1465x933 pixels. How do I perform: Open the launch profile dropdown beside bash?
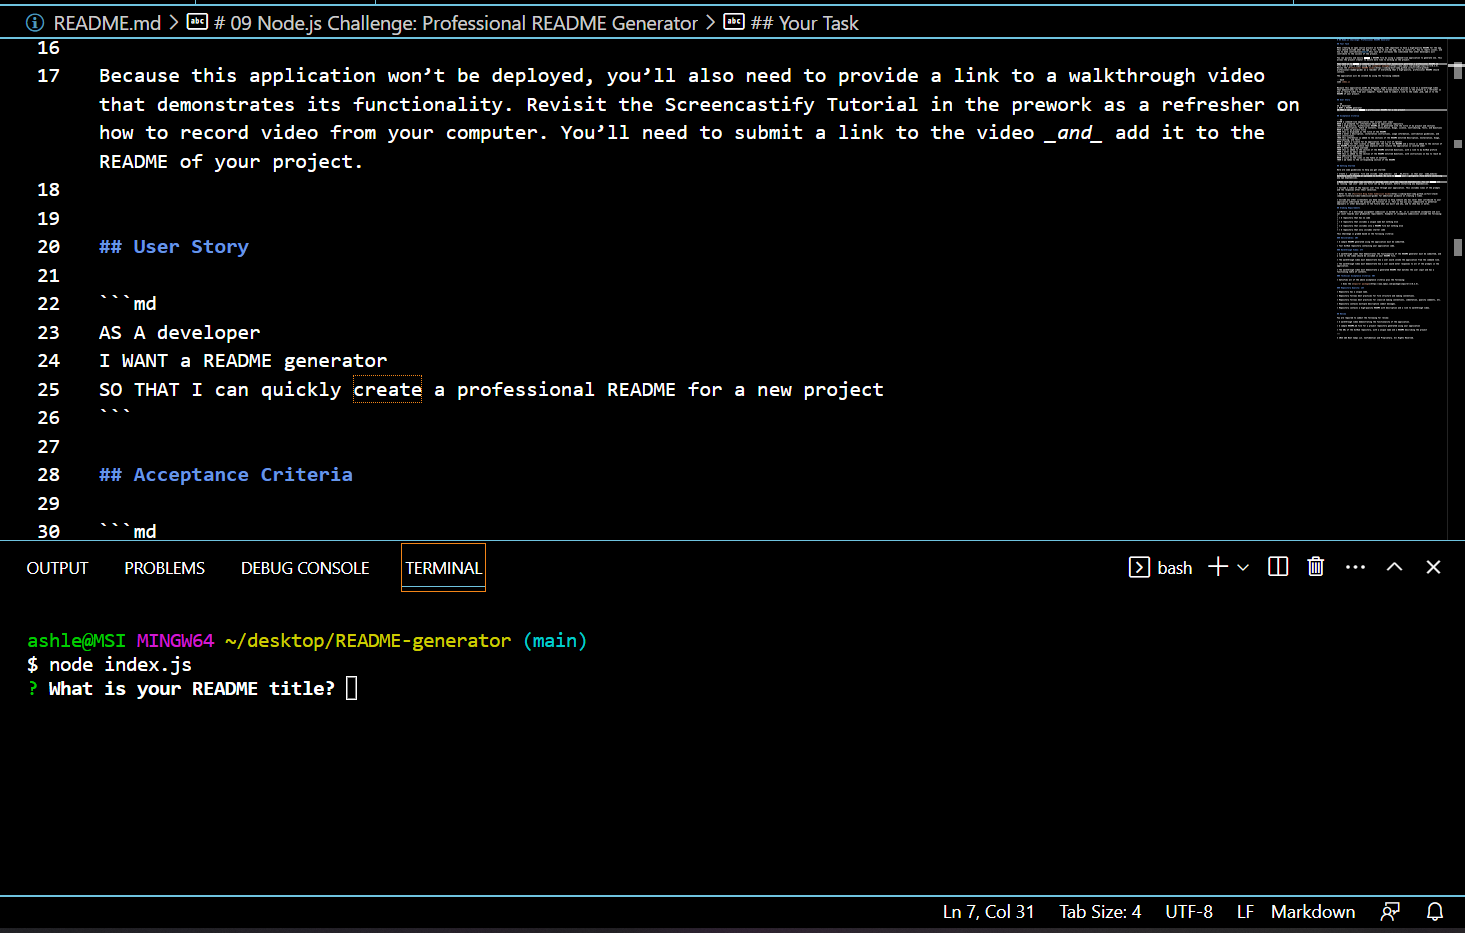click(1243, 567)
